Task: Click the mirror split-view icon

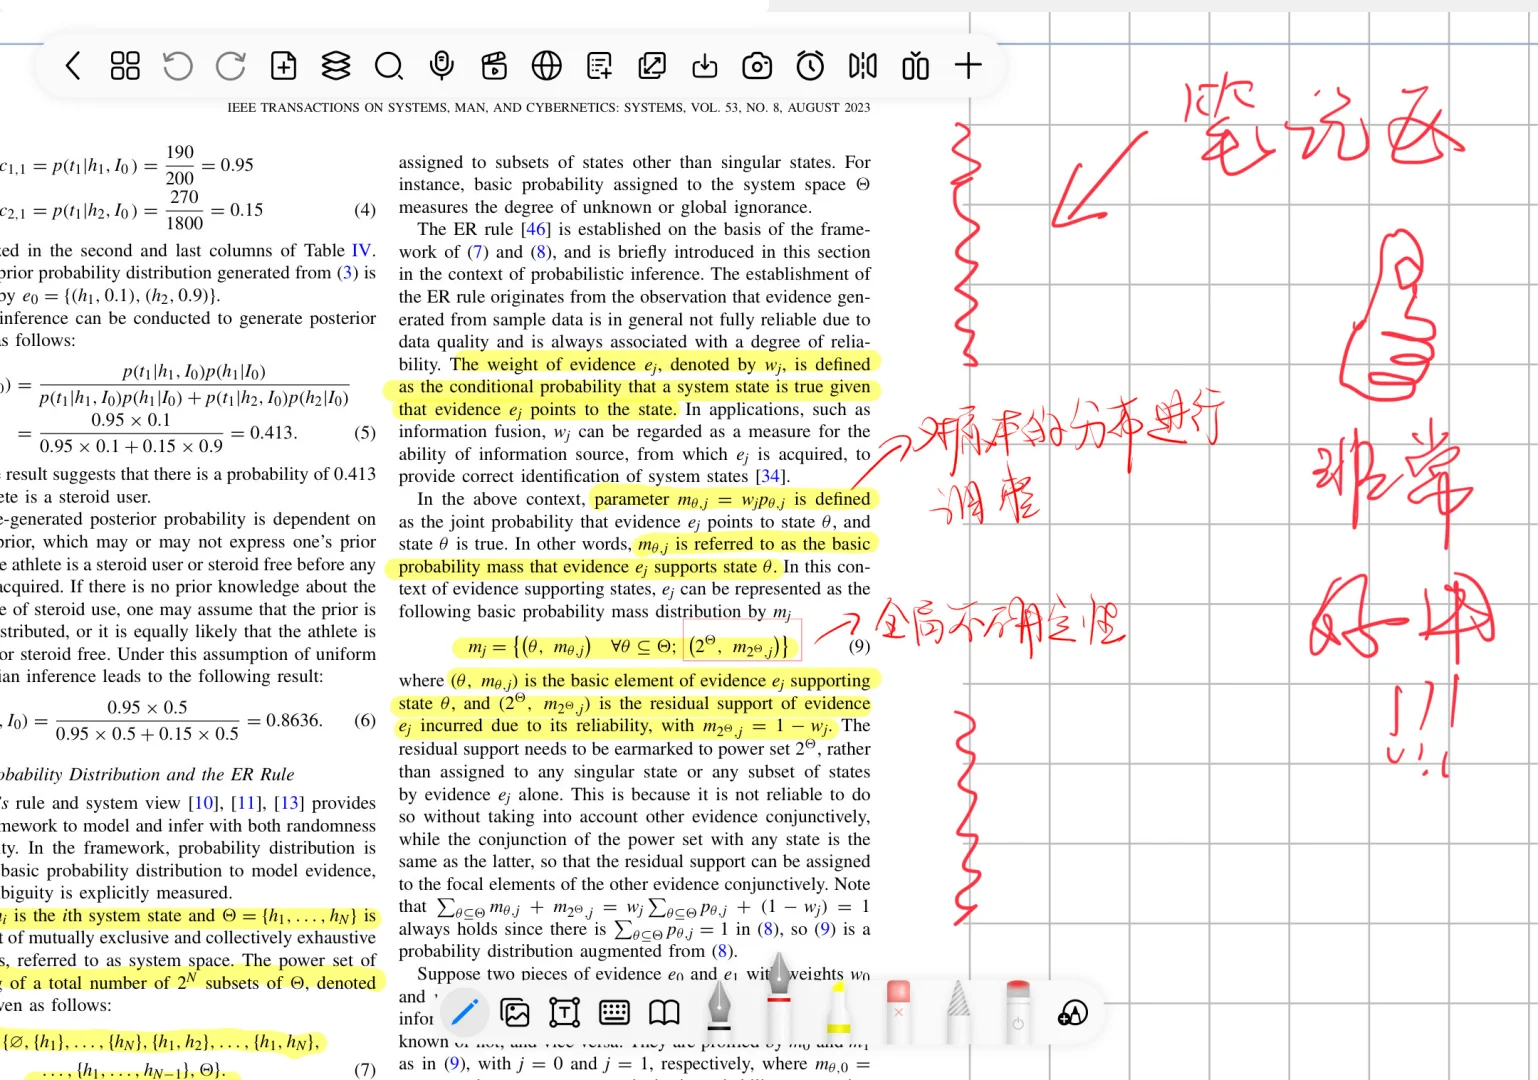Action: pyautogui.click(x=863, y=66)
